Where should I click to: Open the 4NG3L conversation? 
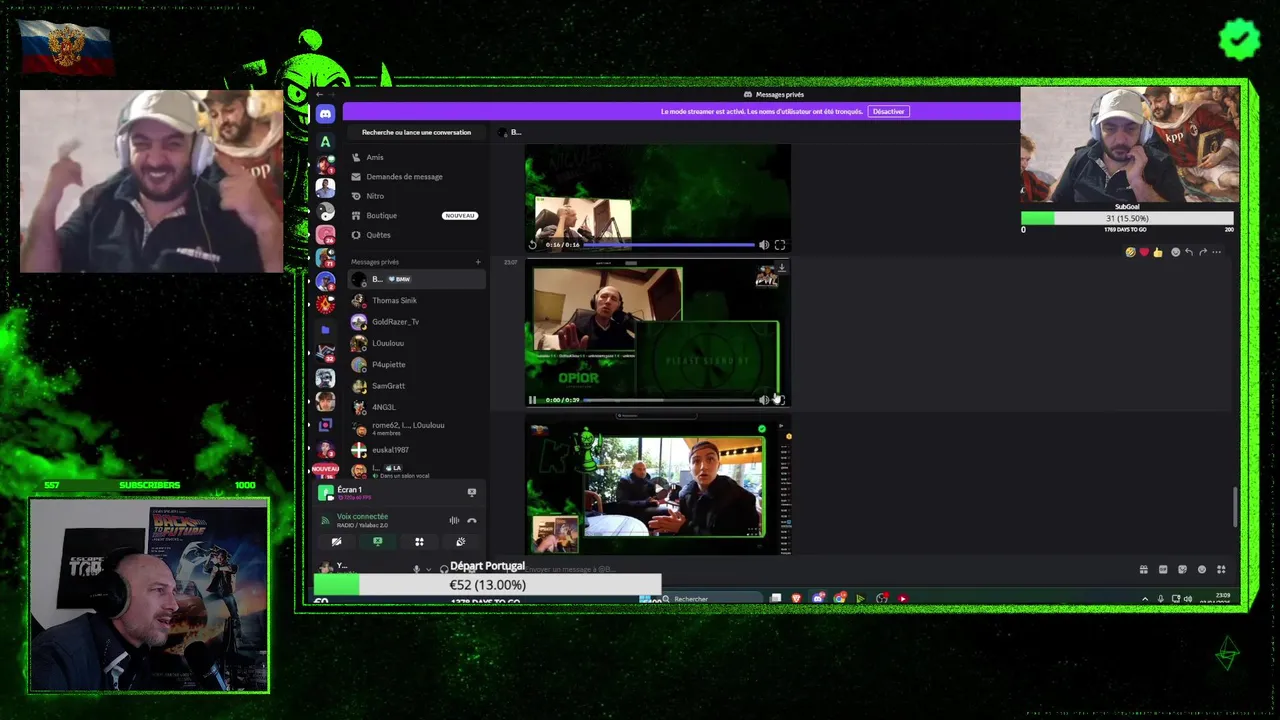[x=417, y=407]
